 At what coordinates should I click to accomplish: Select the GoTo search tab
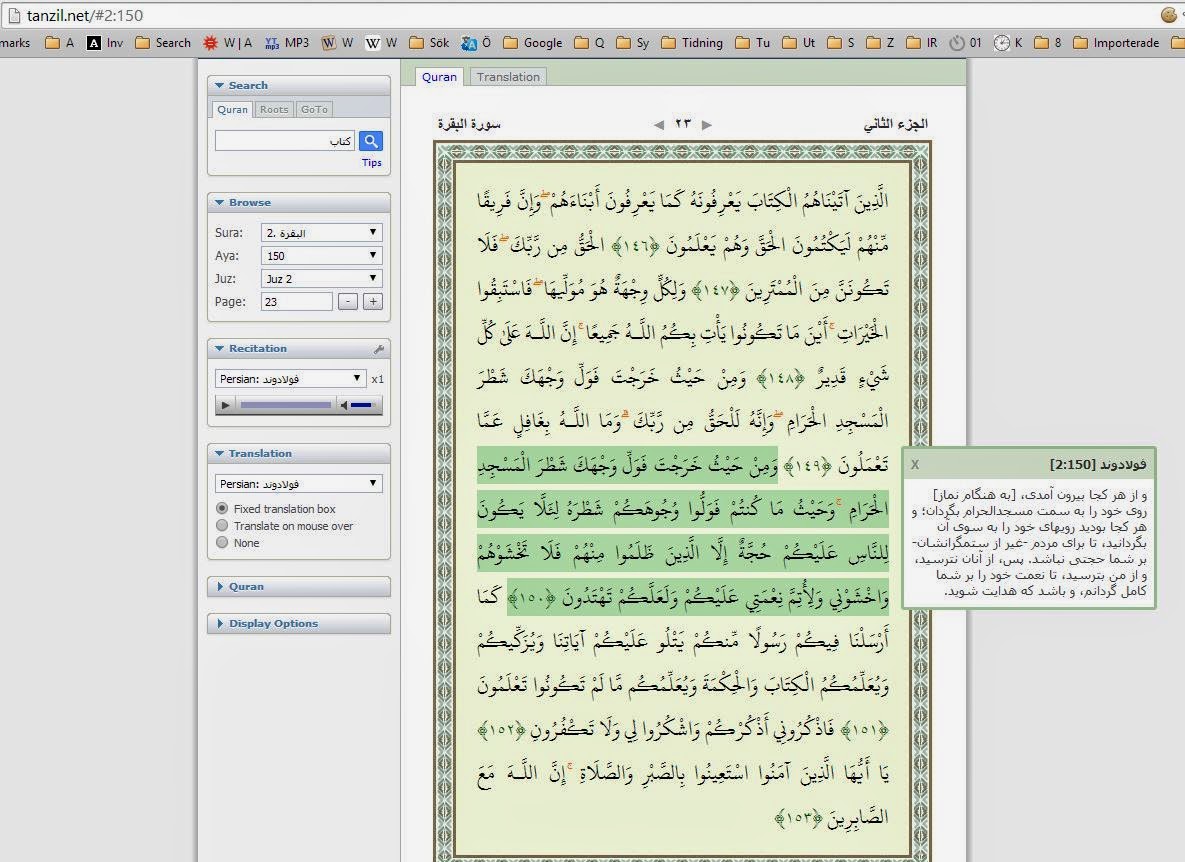click(x=314, y=110)
